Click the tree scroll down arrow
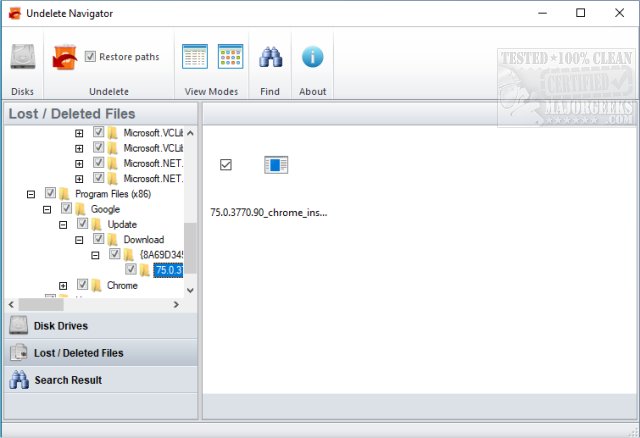 click(190, 290)
